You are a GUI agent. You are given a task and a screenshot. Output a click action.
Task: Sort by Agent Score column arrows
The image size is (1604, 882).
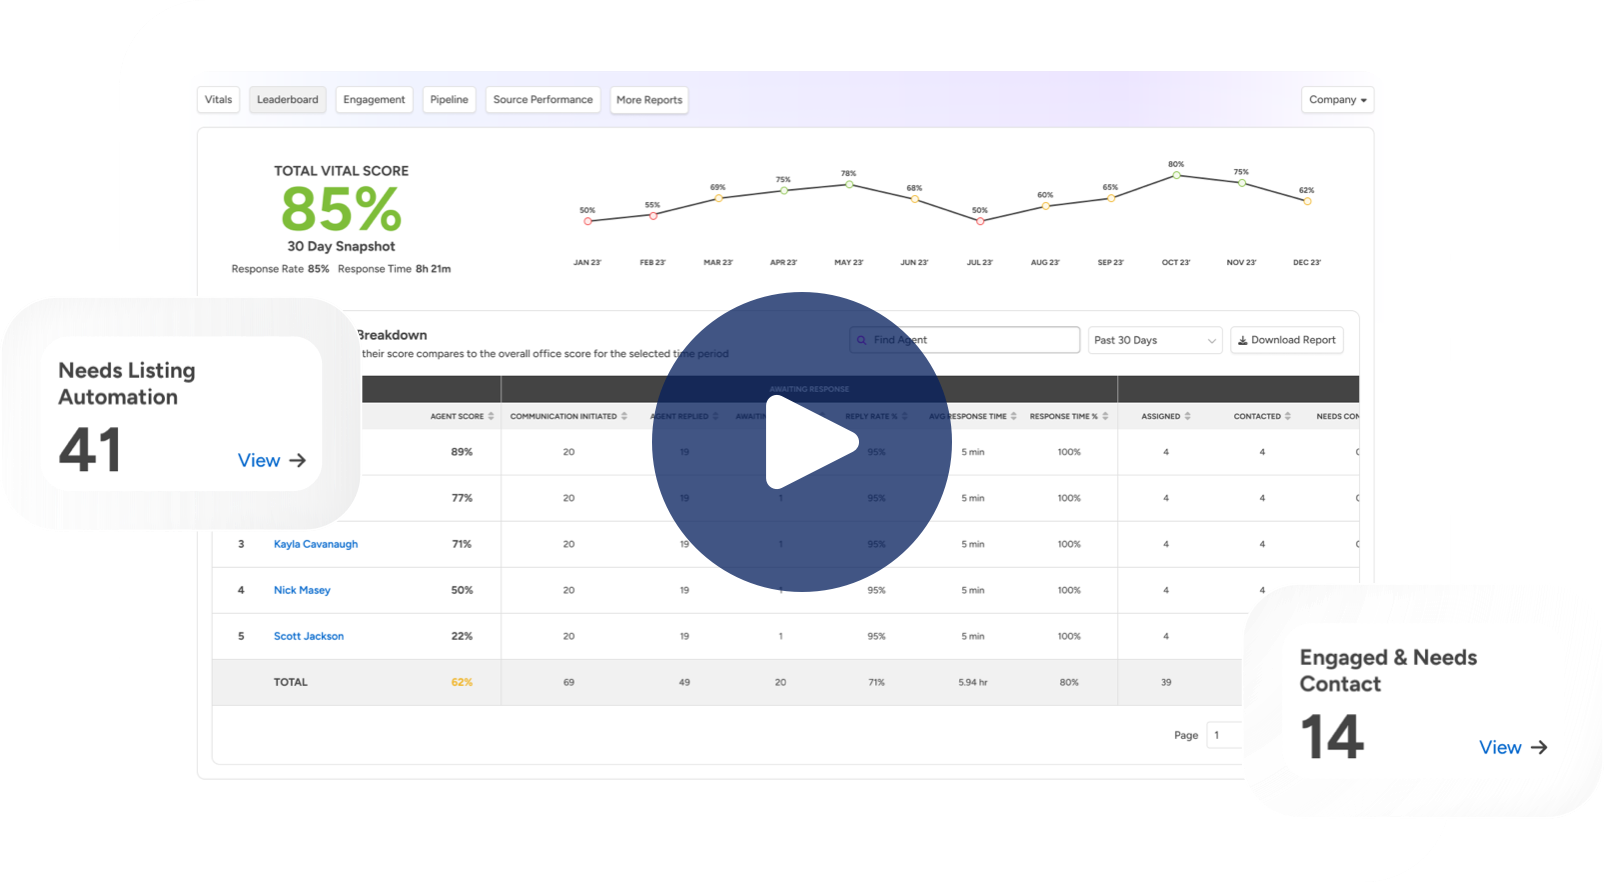click(x=491, y=416)
